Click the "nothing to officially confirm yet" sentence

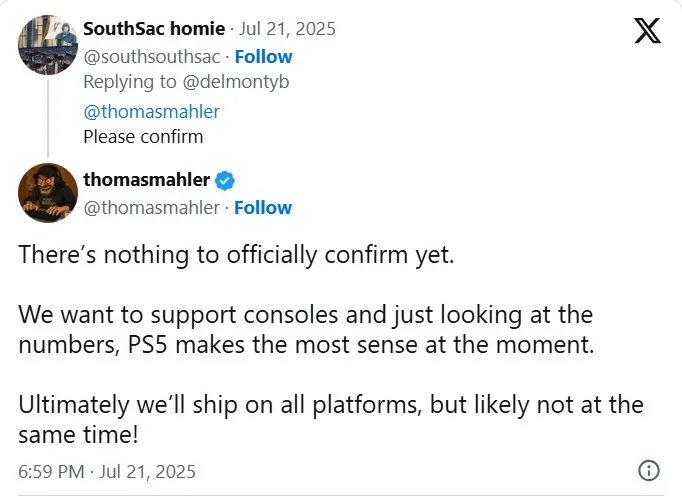pos(236,254)
